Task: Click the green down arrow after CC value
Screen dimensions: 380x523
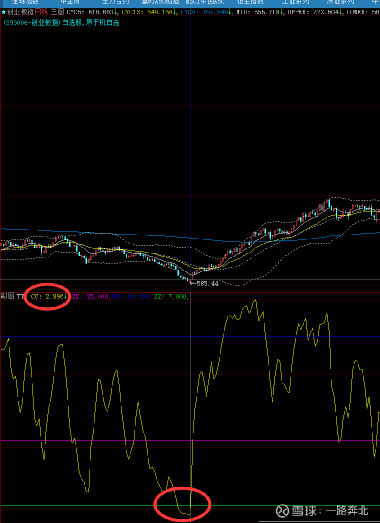Action: point(65,296)
